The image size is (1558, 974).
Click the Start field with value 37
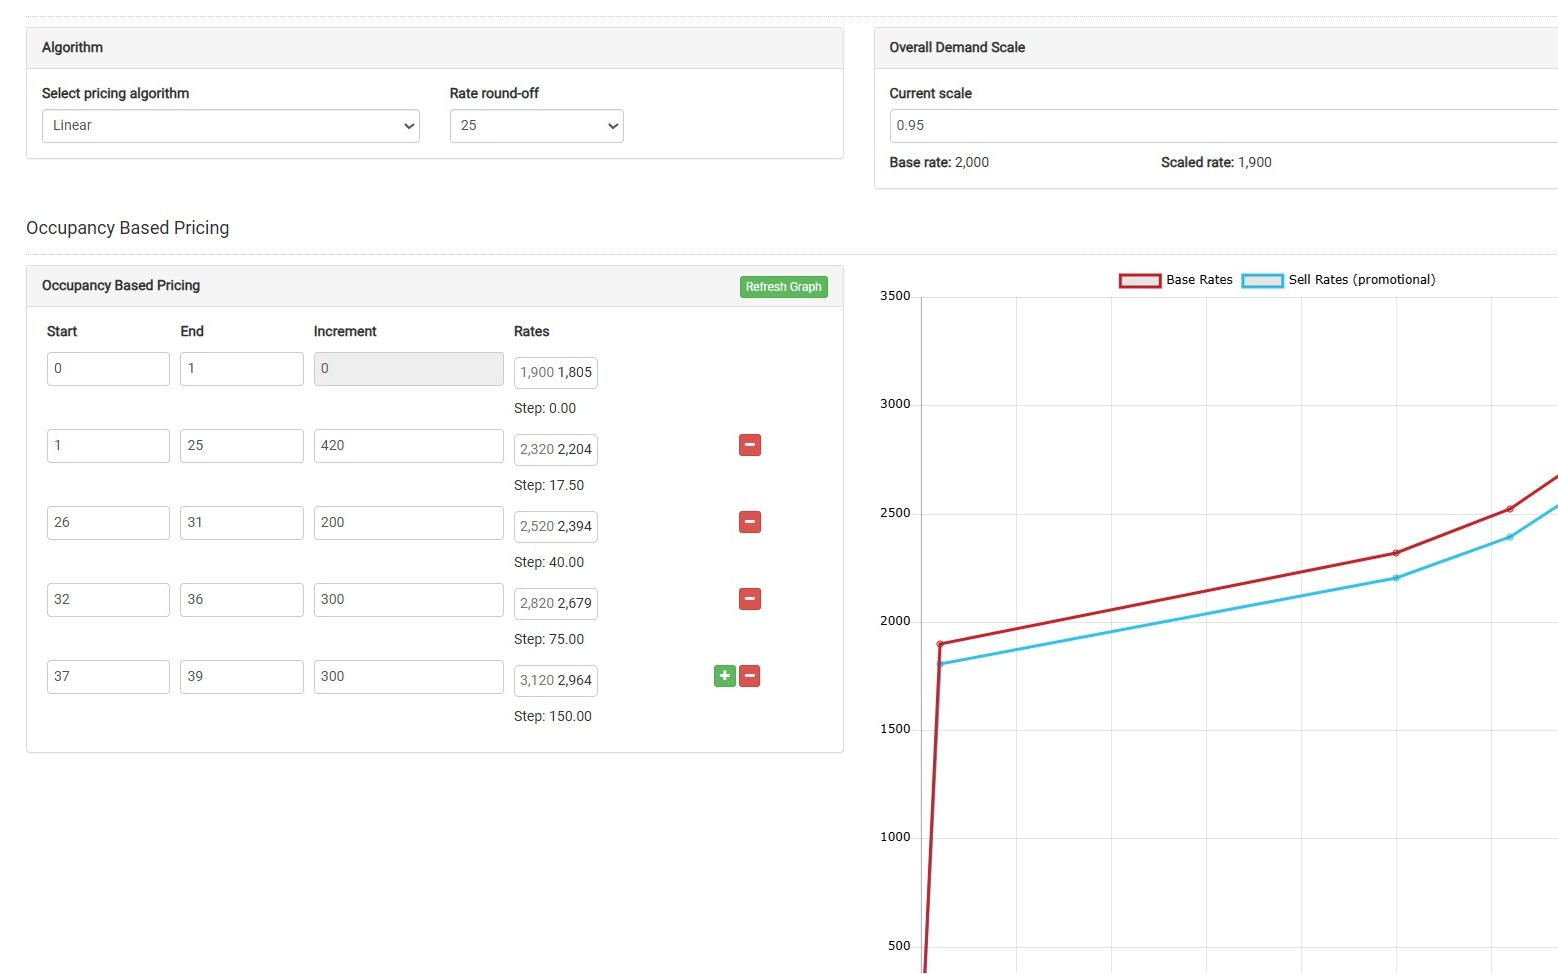(x=108, y=677)
